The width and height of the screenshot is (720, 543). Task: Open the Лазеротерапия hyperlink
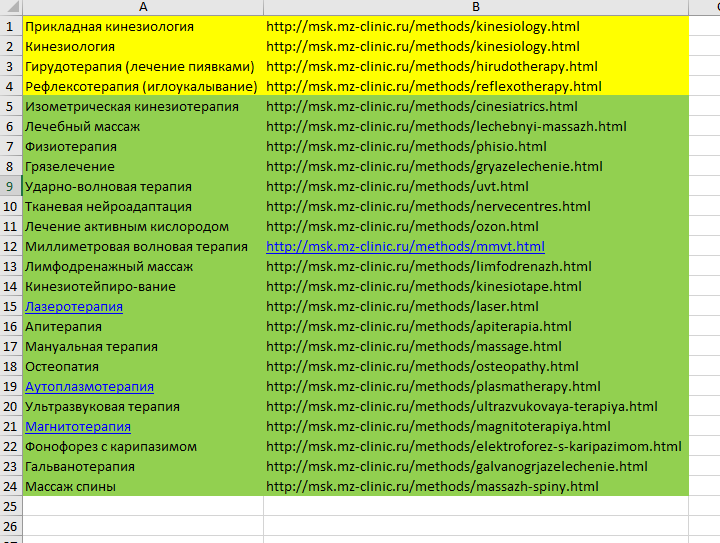click(x=74, y=307)
